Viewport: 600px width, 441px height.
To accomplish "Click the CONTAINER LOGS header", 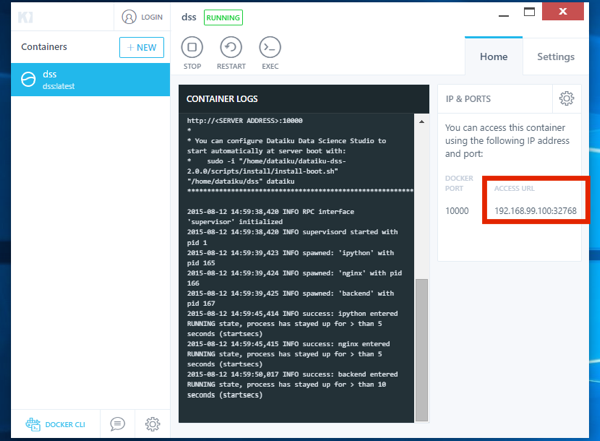I will pos(222,99).
